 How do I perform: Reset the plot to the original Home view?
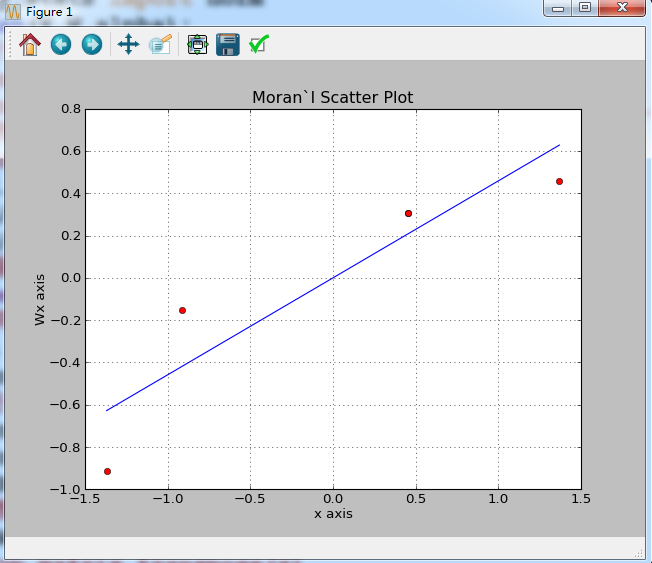(30, 44)
